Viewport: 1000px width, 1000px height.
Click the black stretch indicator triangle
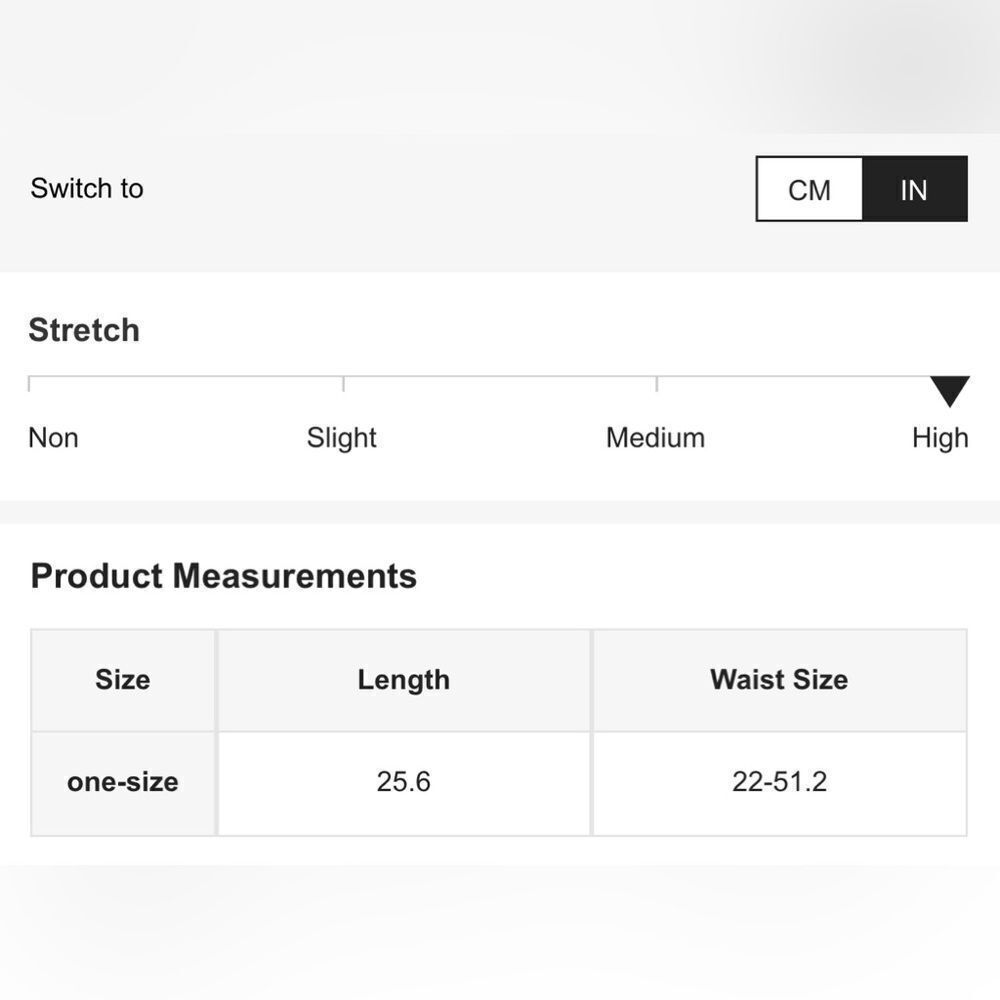pos(950,391)
